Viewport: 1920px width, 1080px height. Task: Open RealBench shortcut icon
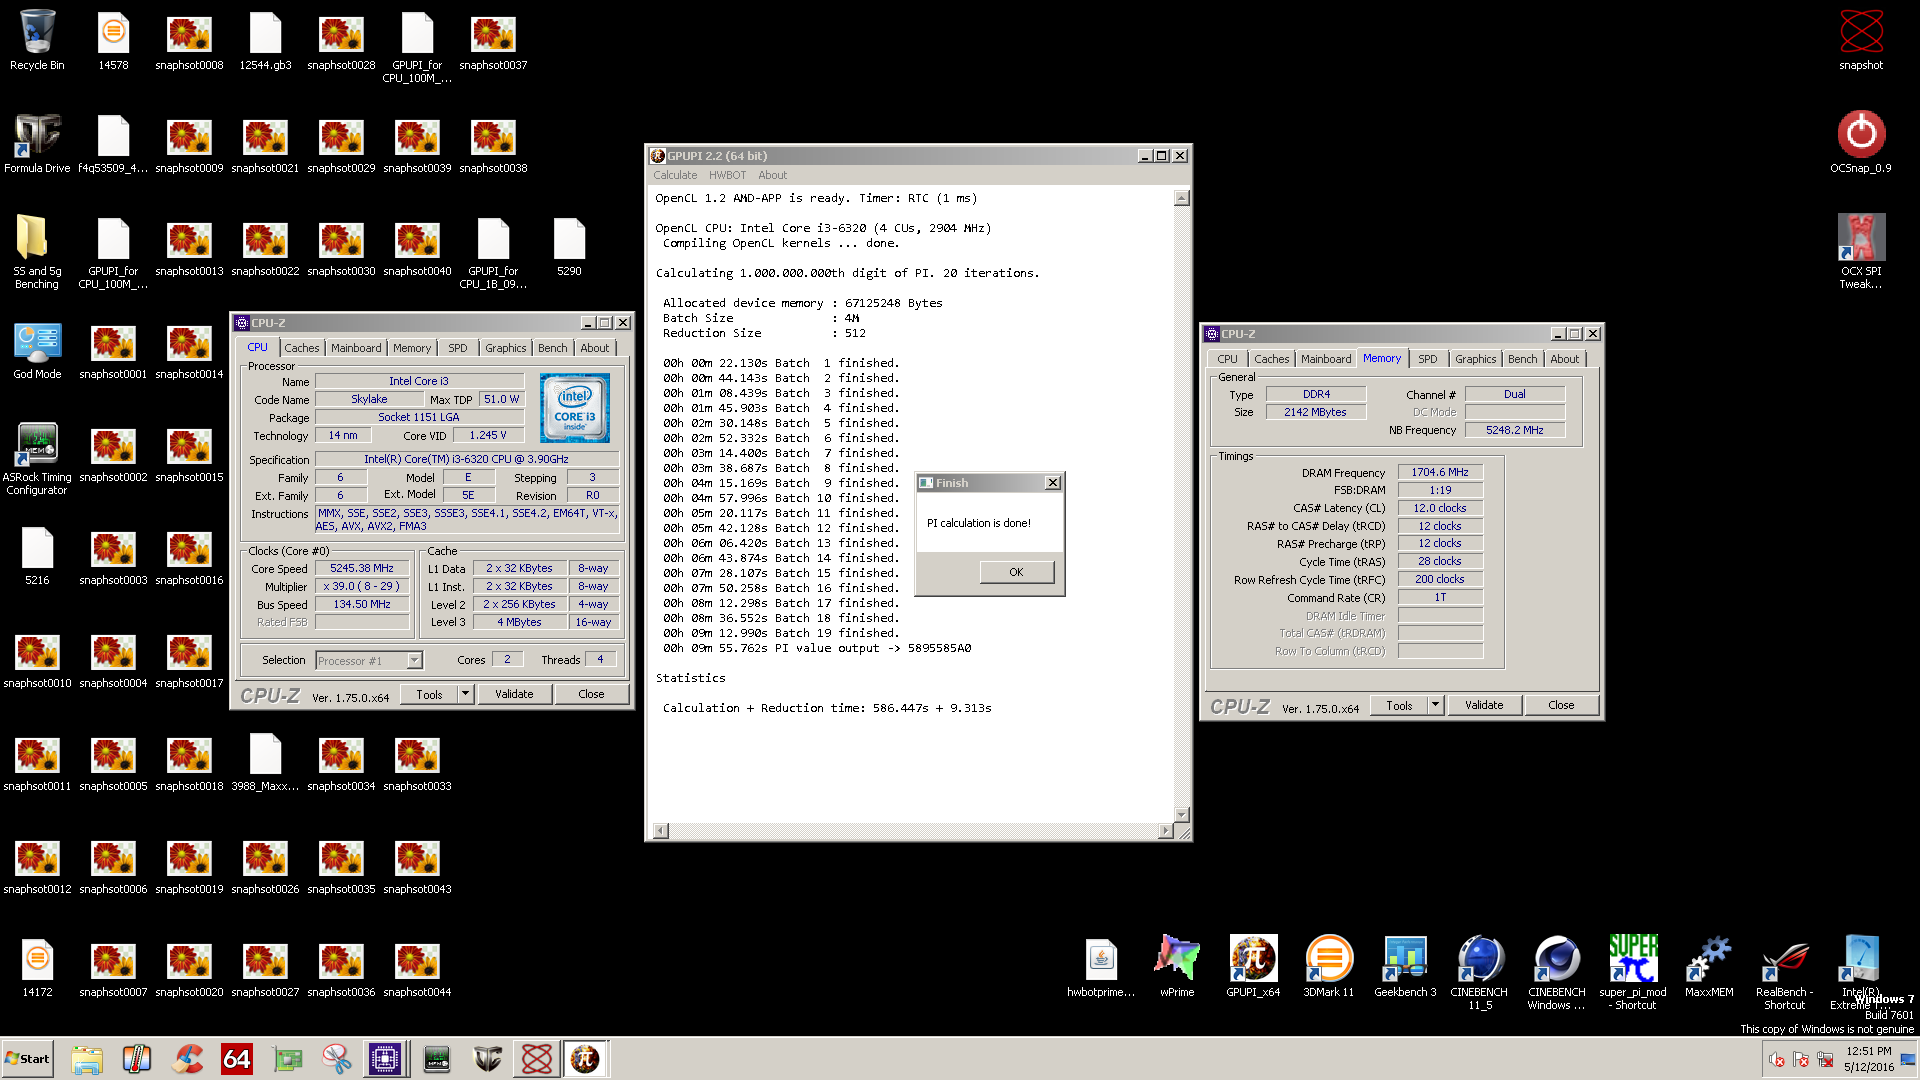[1785, 973]
